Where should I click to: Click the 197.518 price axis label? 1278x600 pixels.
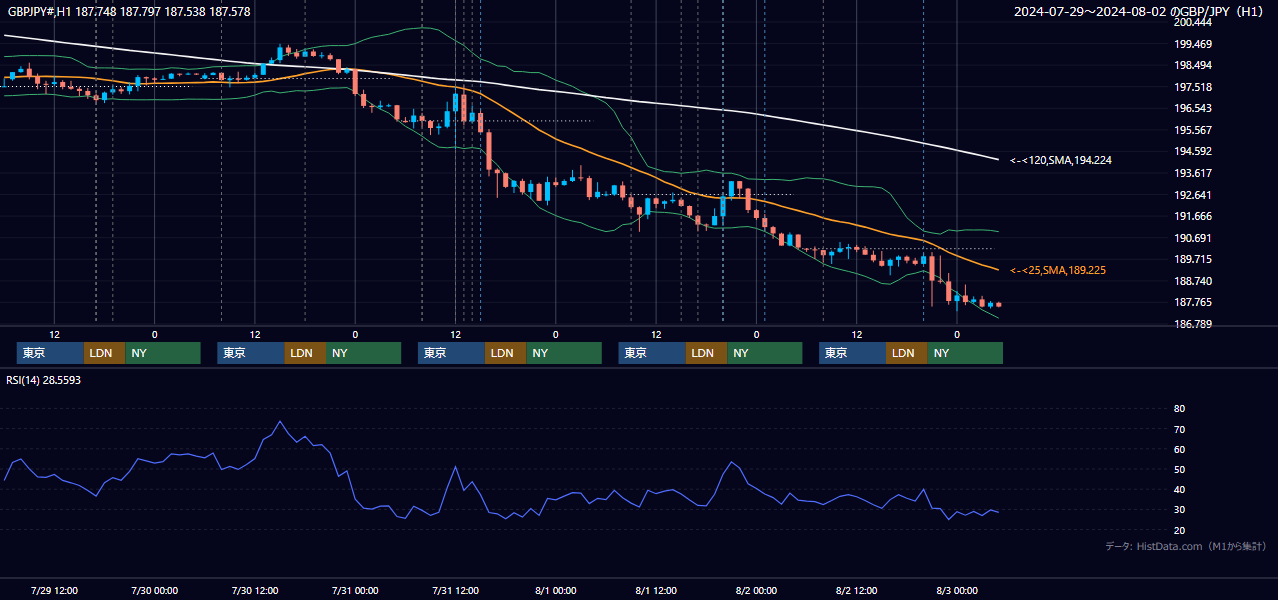tap(1193, 87)
